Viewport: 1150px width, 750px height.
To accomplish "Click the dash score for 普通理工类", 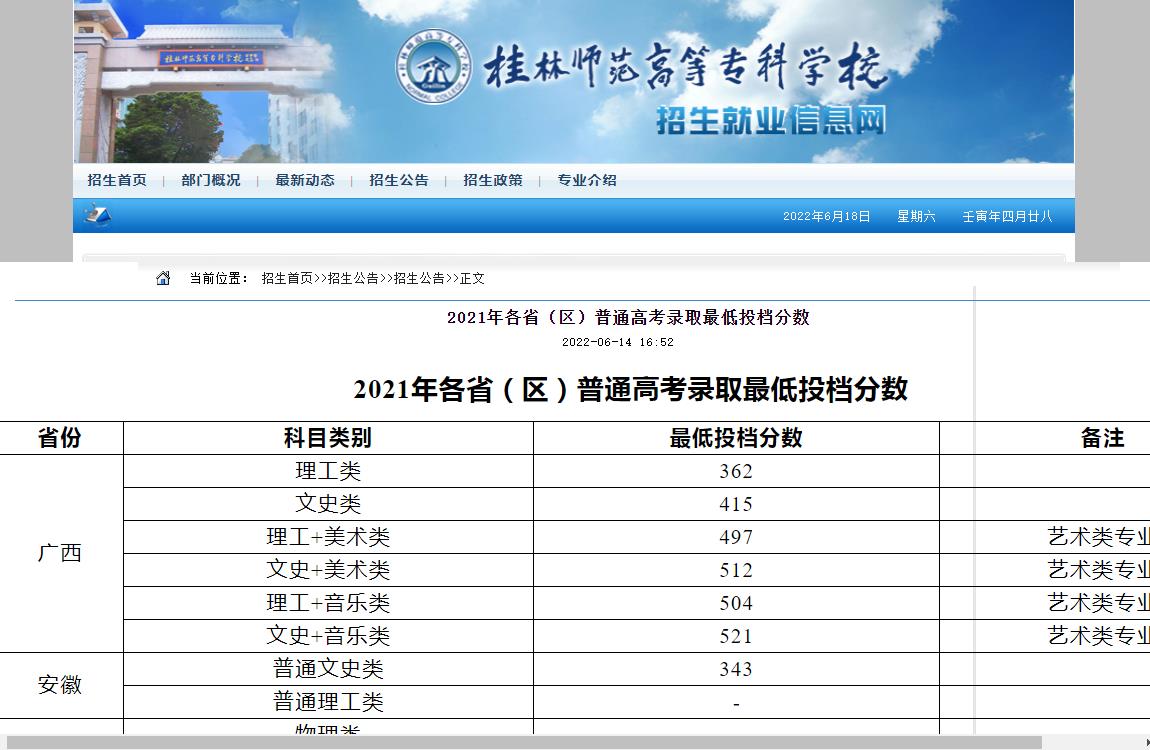I will 736,705.
